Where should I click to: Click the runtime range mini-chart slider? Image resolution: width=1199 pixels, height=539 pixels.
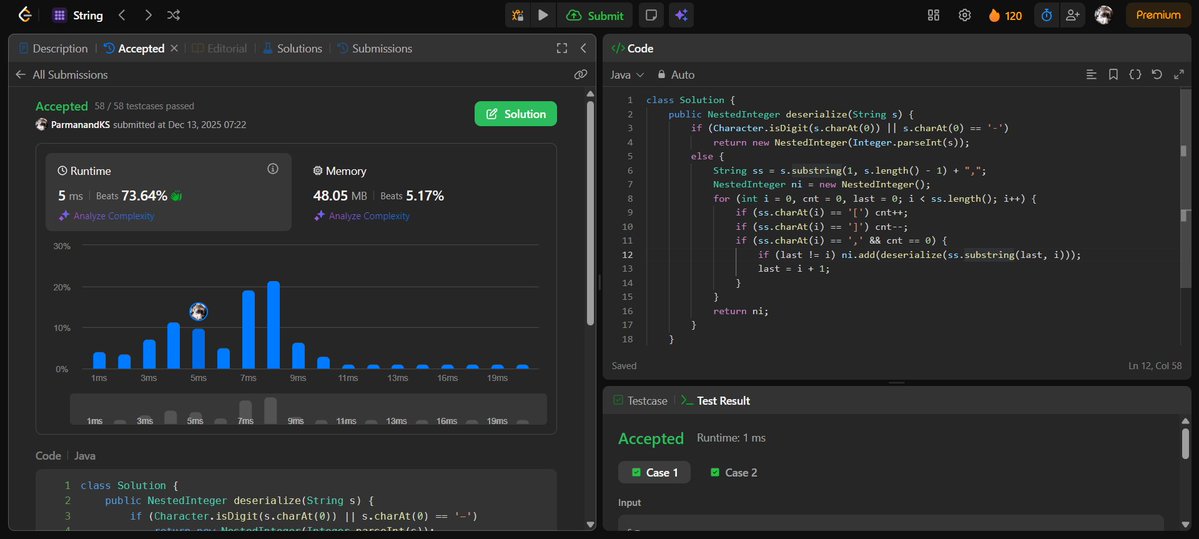pyautogui.click(x=308, y=409)
